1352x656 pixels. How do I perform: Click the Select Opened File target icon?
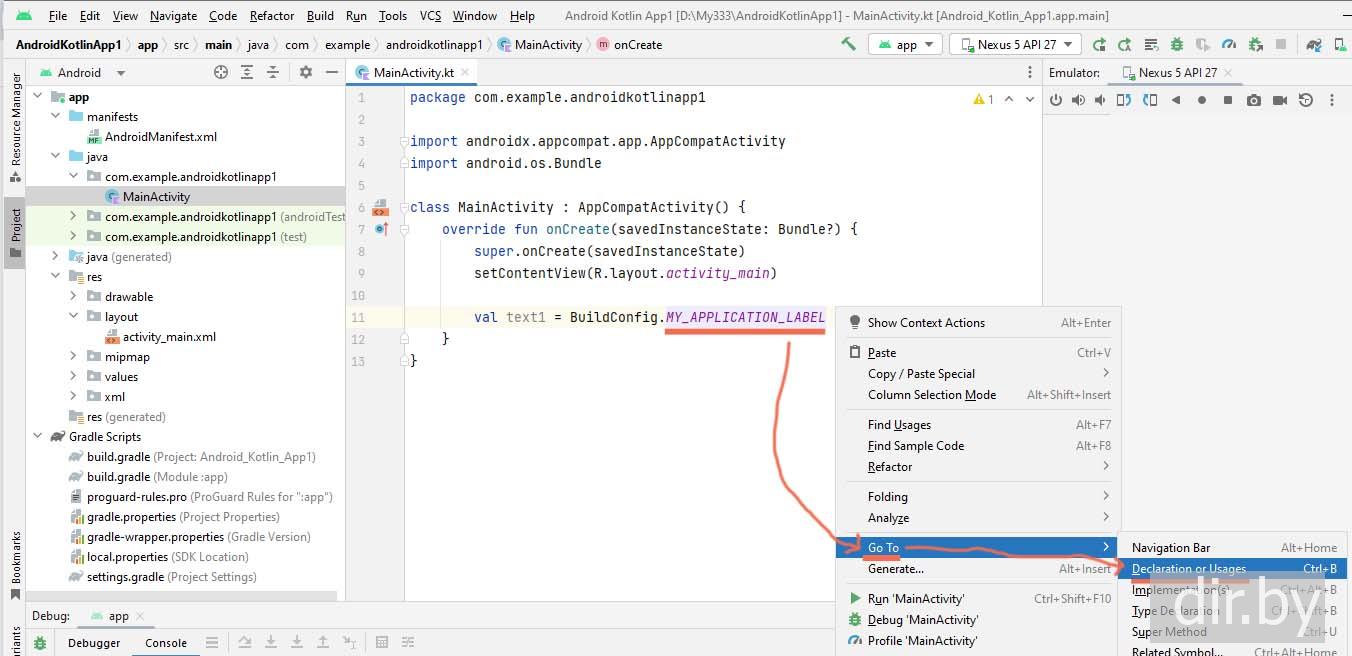221,72
